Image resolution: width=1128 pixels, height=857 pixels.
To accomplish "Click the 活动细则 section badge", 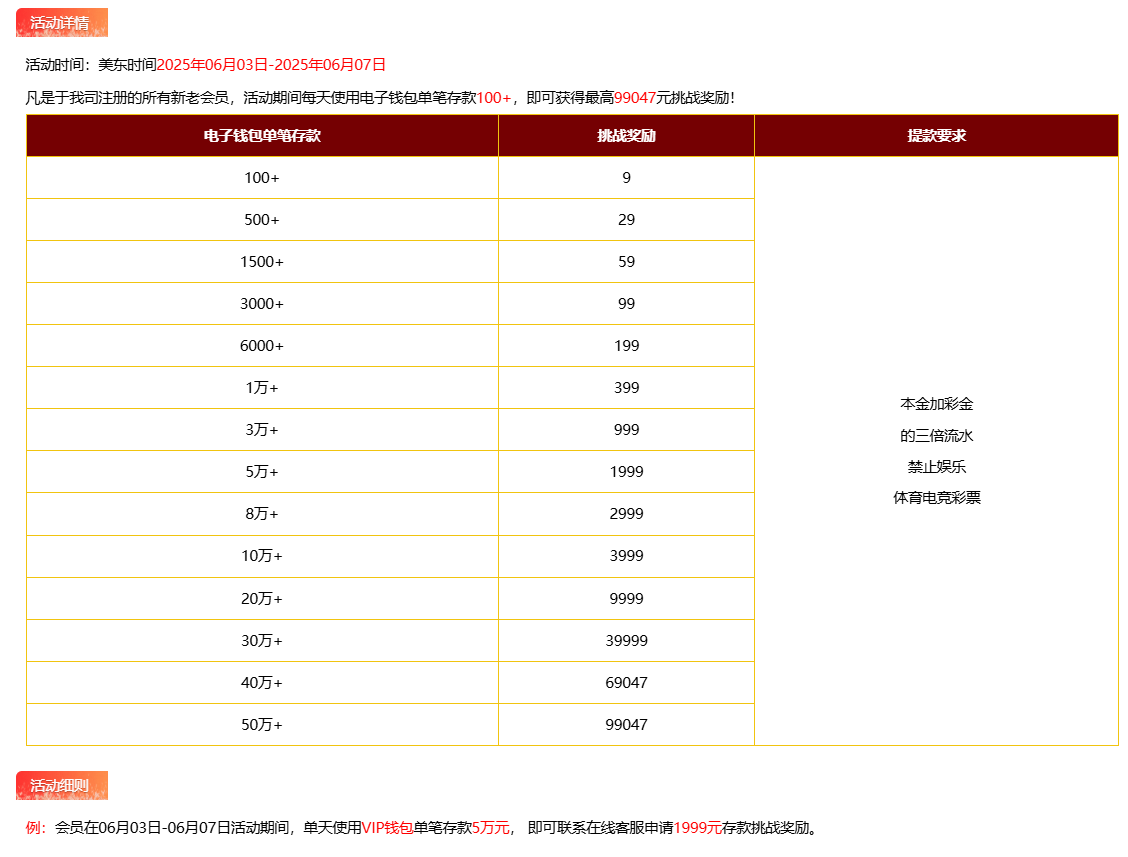I will [x=62, y=785].
